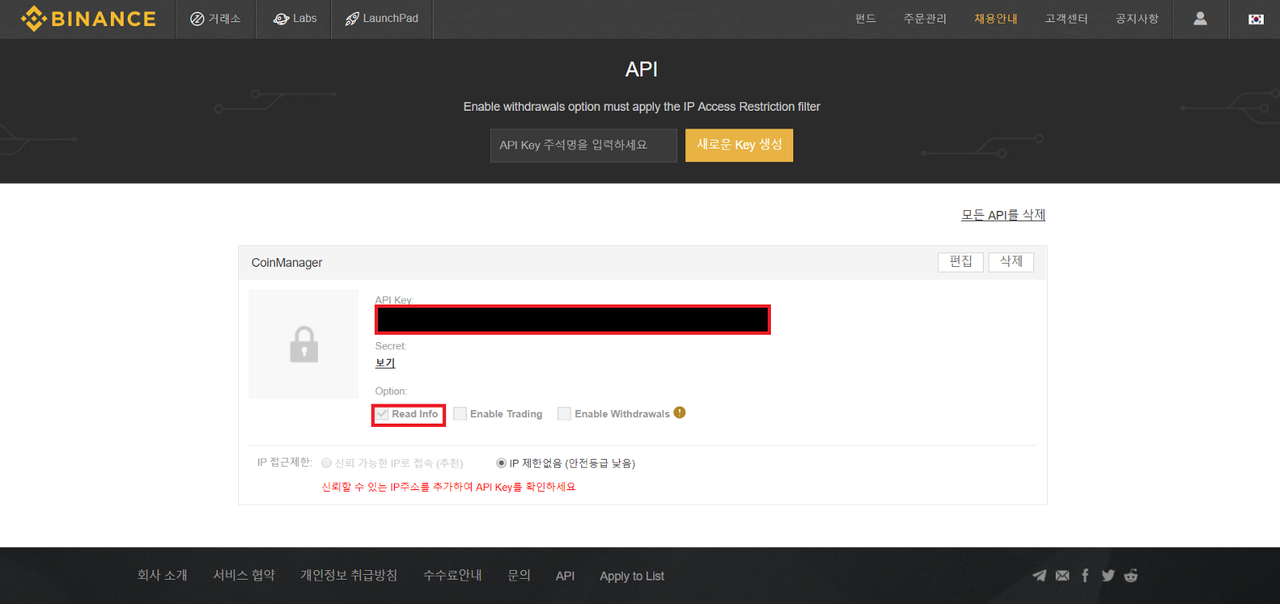Toggle the Read Info checkbox
Viewport: 1280px width, 604px height.
[382, 413]
